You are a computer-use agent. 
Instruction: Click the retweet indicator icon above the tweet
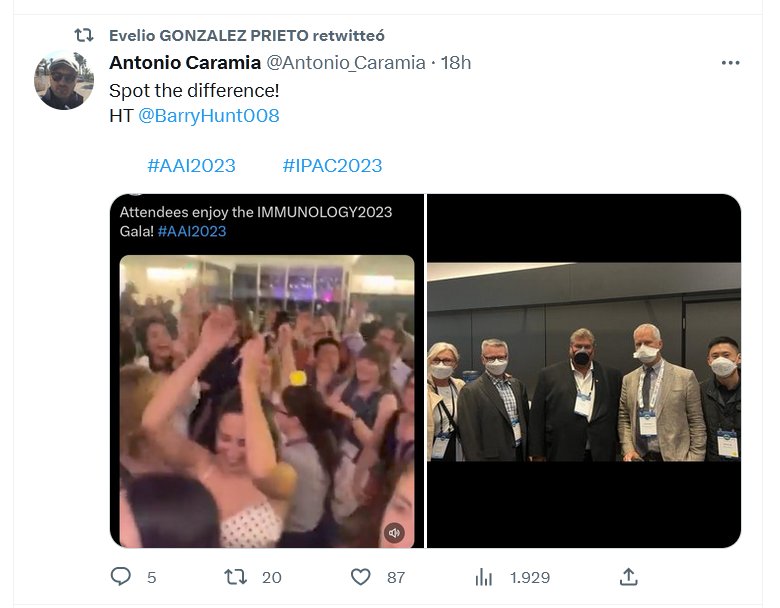click(x=84, y=35)
